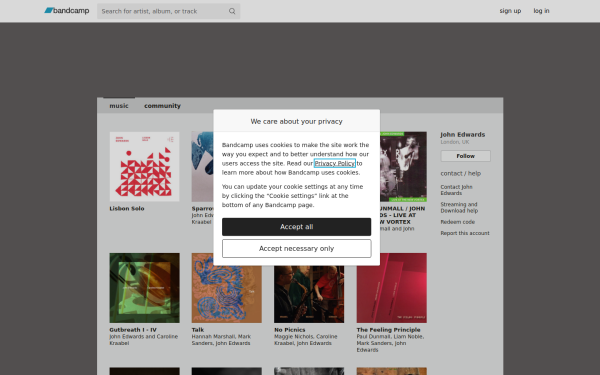
Task: Click the Talk album title
Action: [198, 330]
